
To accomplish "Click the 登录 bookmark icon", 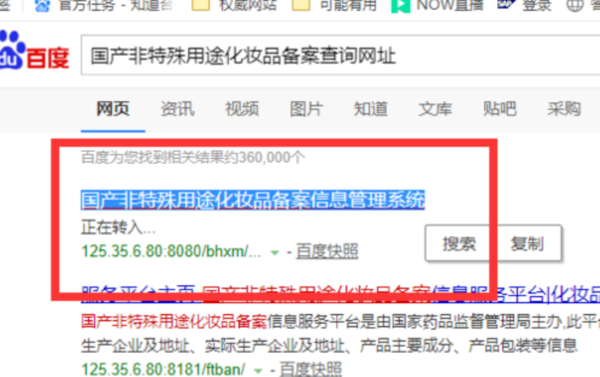I will coord(506,5).
